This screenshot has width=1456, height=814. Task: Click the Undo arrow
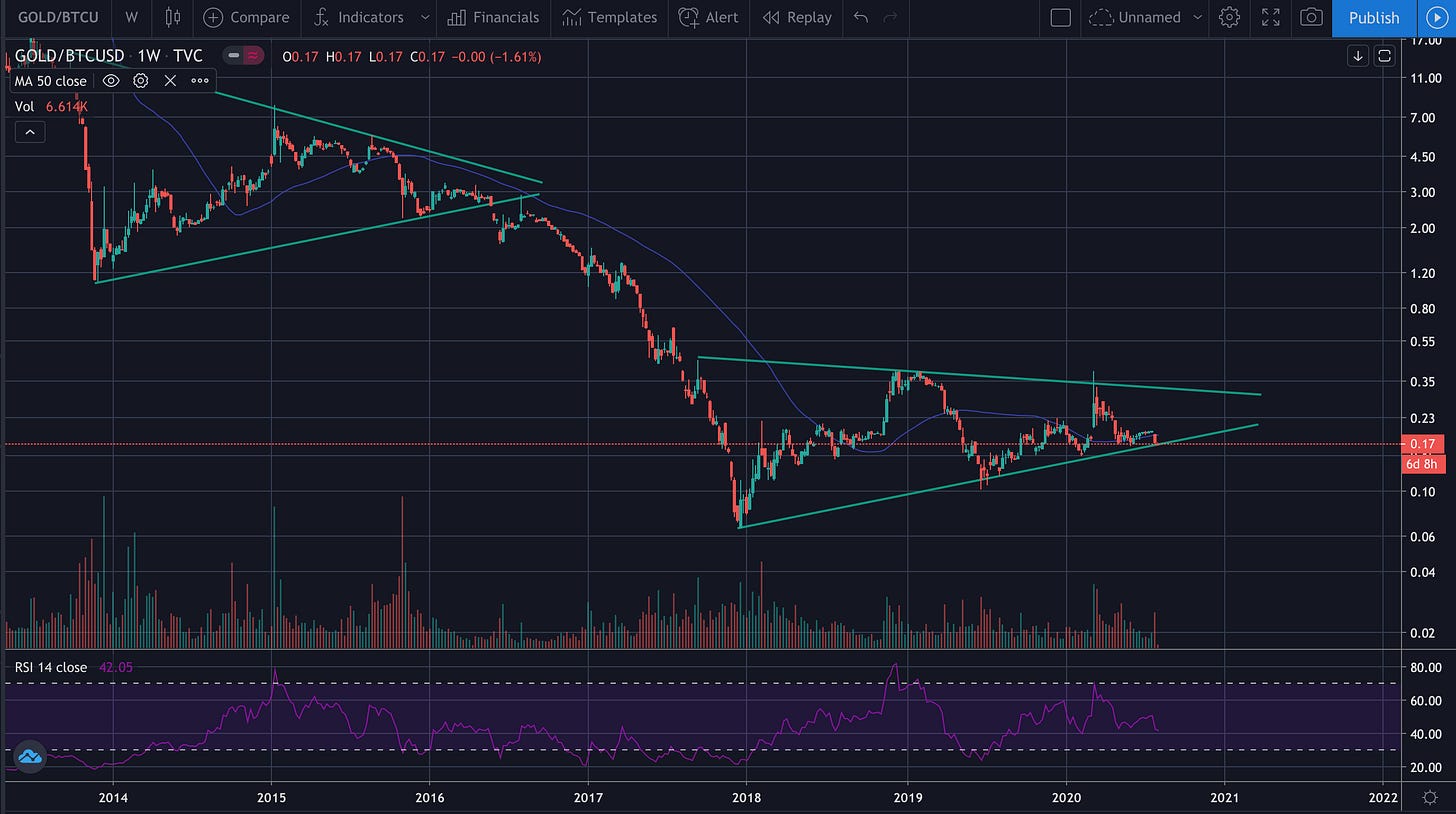click(x=861, y=17)
